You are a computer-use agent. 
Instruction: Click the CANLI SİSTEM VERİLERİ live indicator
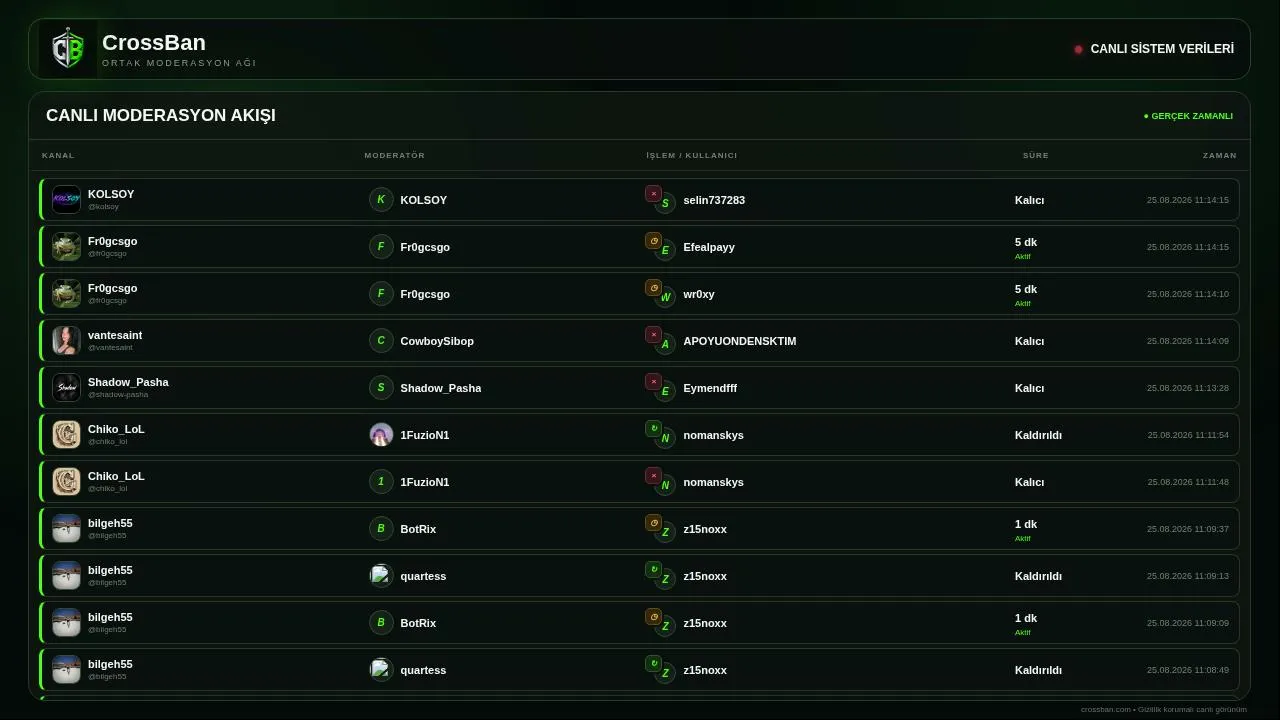pyautogui.click(x=1154, y=49)
